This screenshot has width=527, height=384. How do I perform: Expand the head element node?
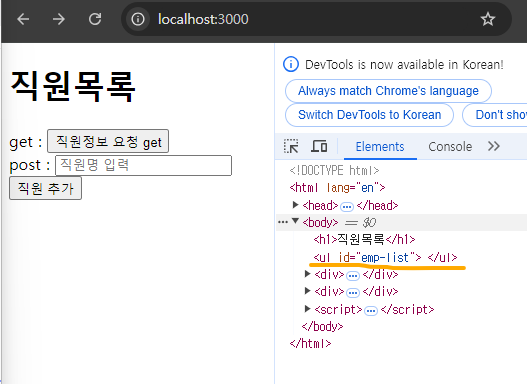click(x=295, y=205)
